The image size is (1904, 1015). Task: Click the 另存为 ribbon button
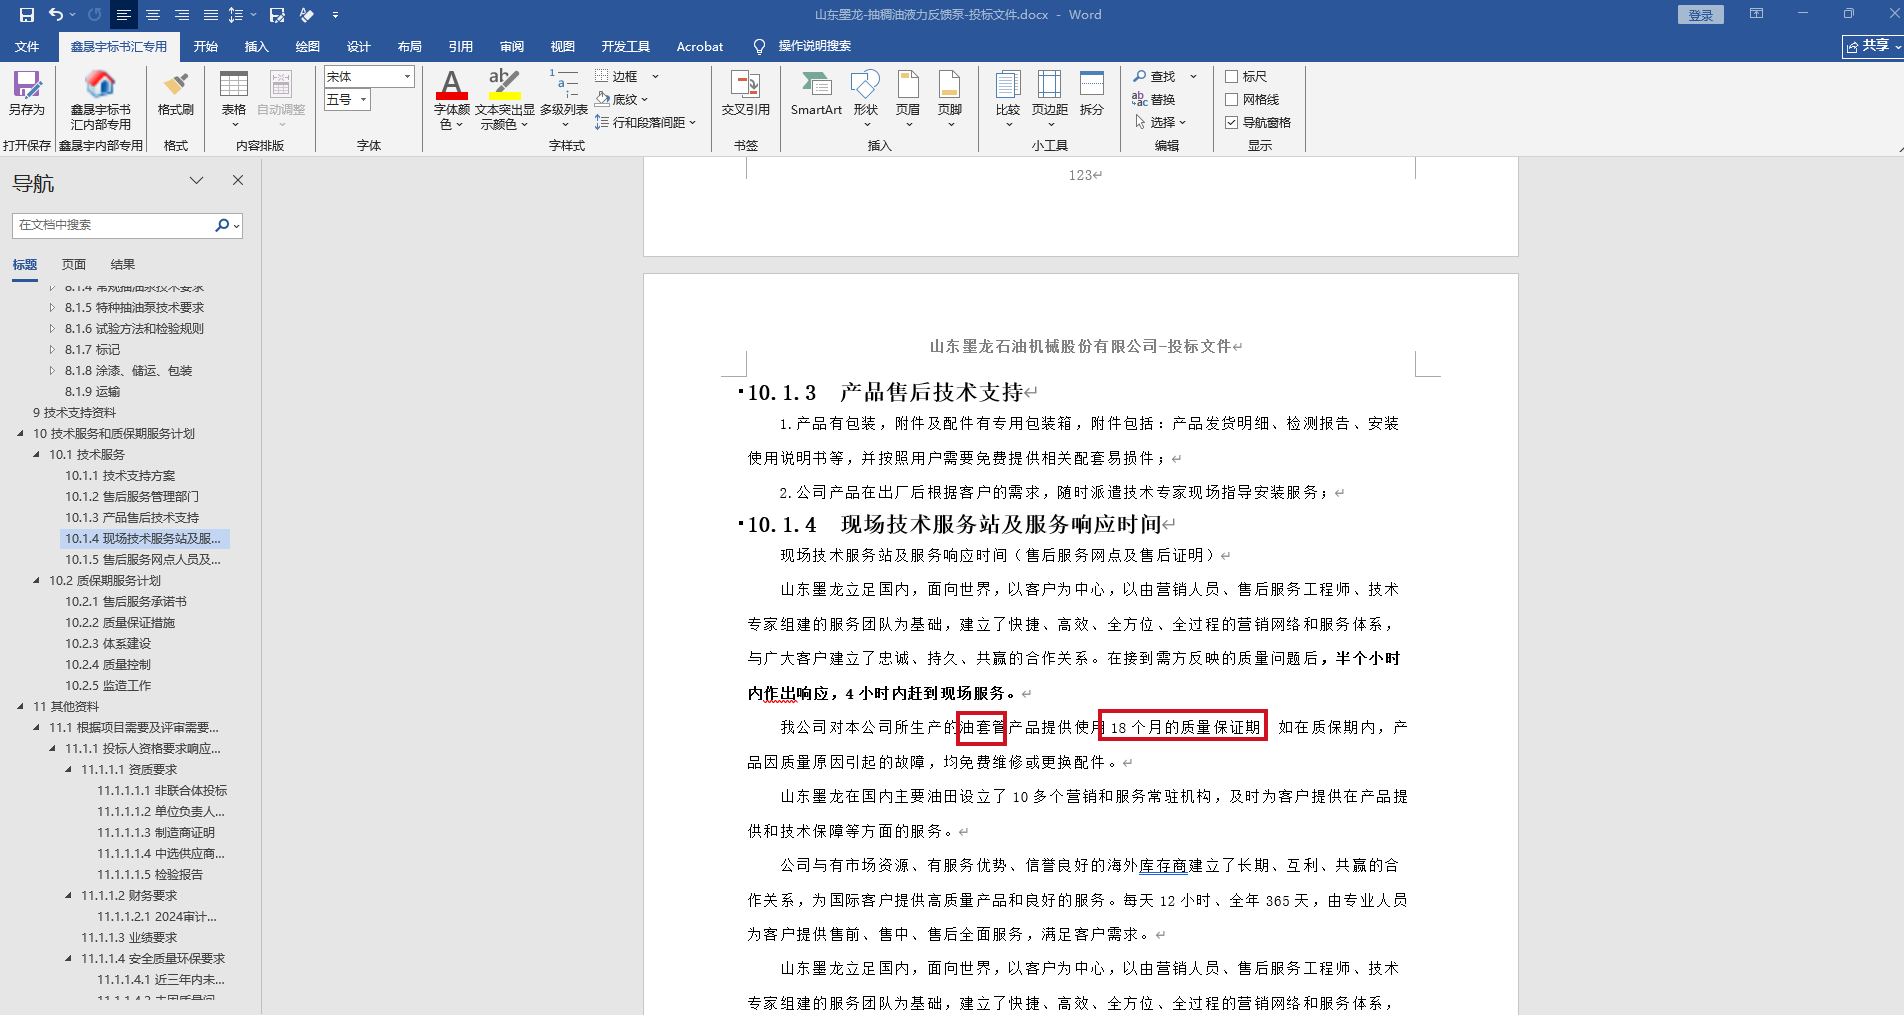[x=27, y=93]
